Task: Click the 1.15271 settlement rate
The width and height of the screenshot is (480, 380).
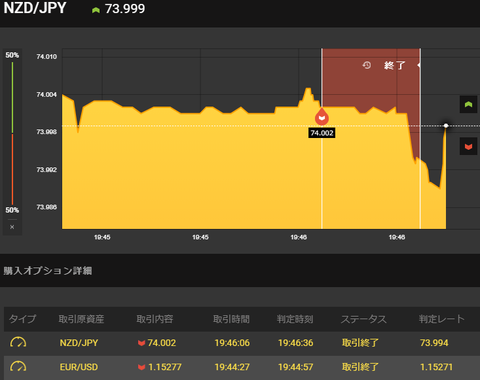Action: (x=436, y=367)
